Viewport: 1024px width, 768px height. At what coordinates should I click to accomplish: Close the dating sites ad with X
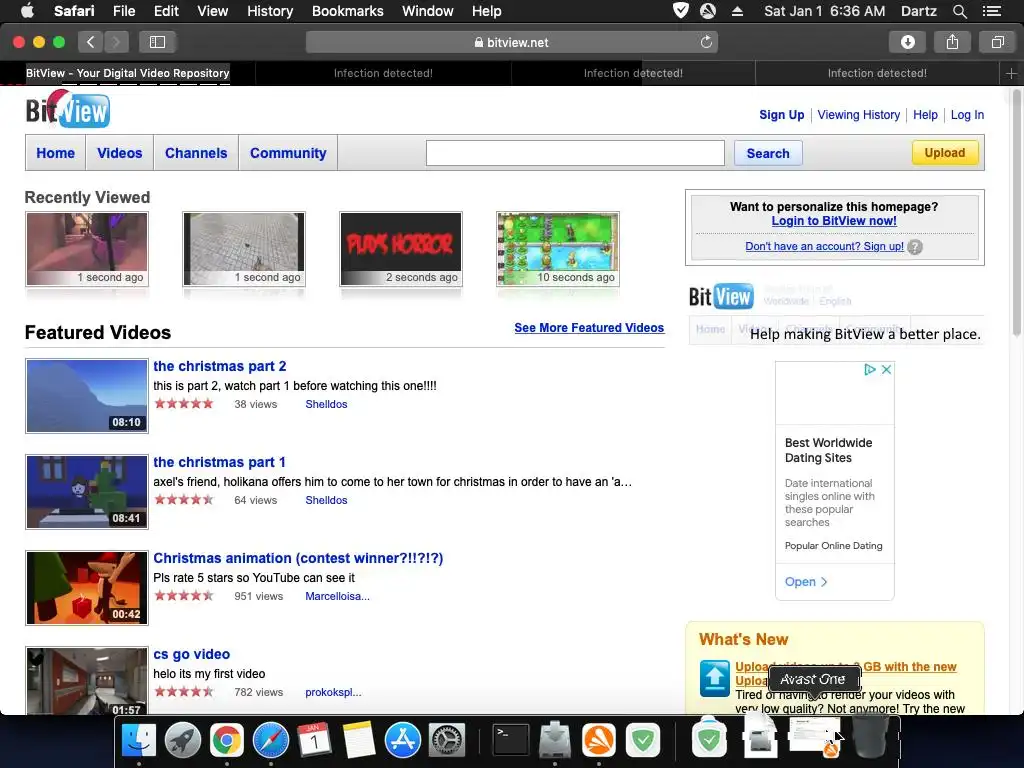click(886, 370)
